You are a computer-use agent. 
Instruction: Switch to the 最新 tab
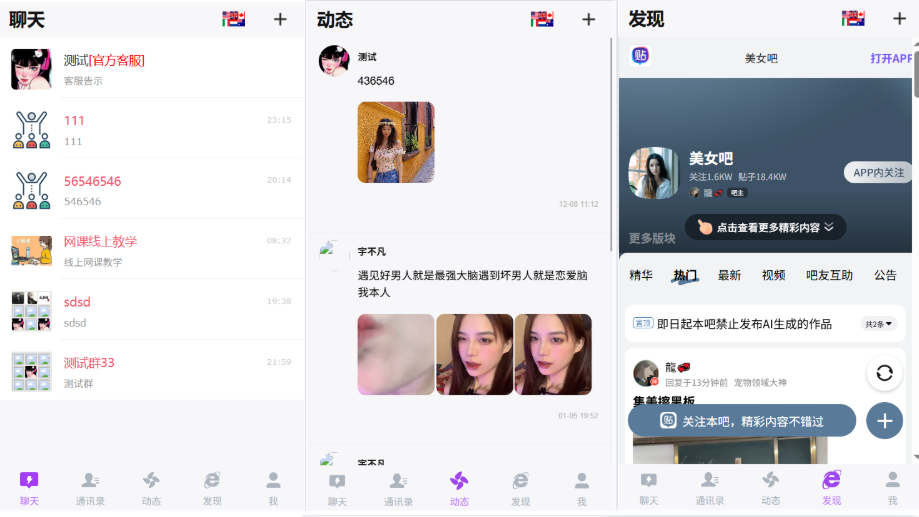(729, 275)
